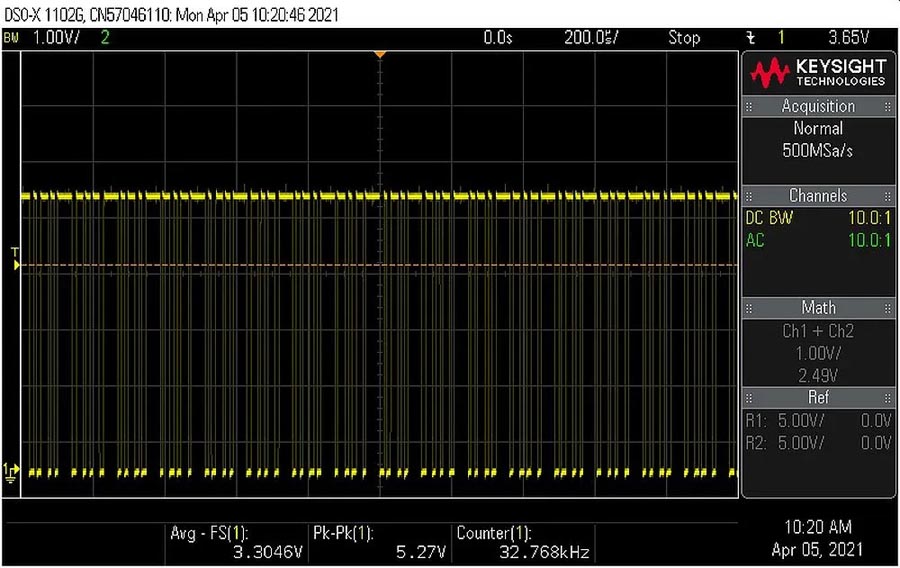This screenshot has height=568, width=900.
Task: Click the orange trigger position marker at top
Action: coord(379,53)
